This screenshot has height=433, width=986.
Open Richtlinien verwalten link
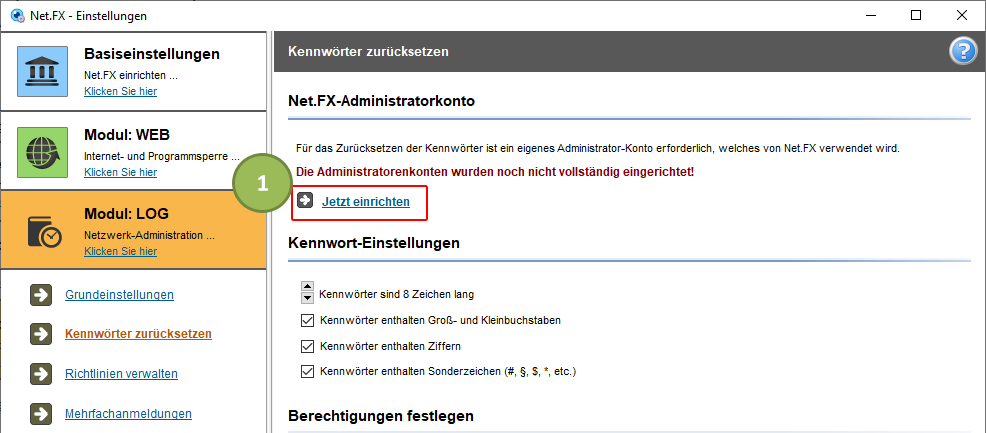[121, 374]
